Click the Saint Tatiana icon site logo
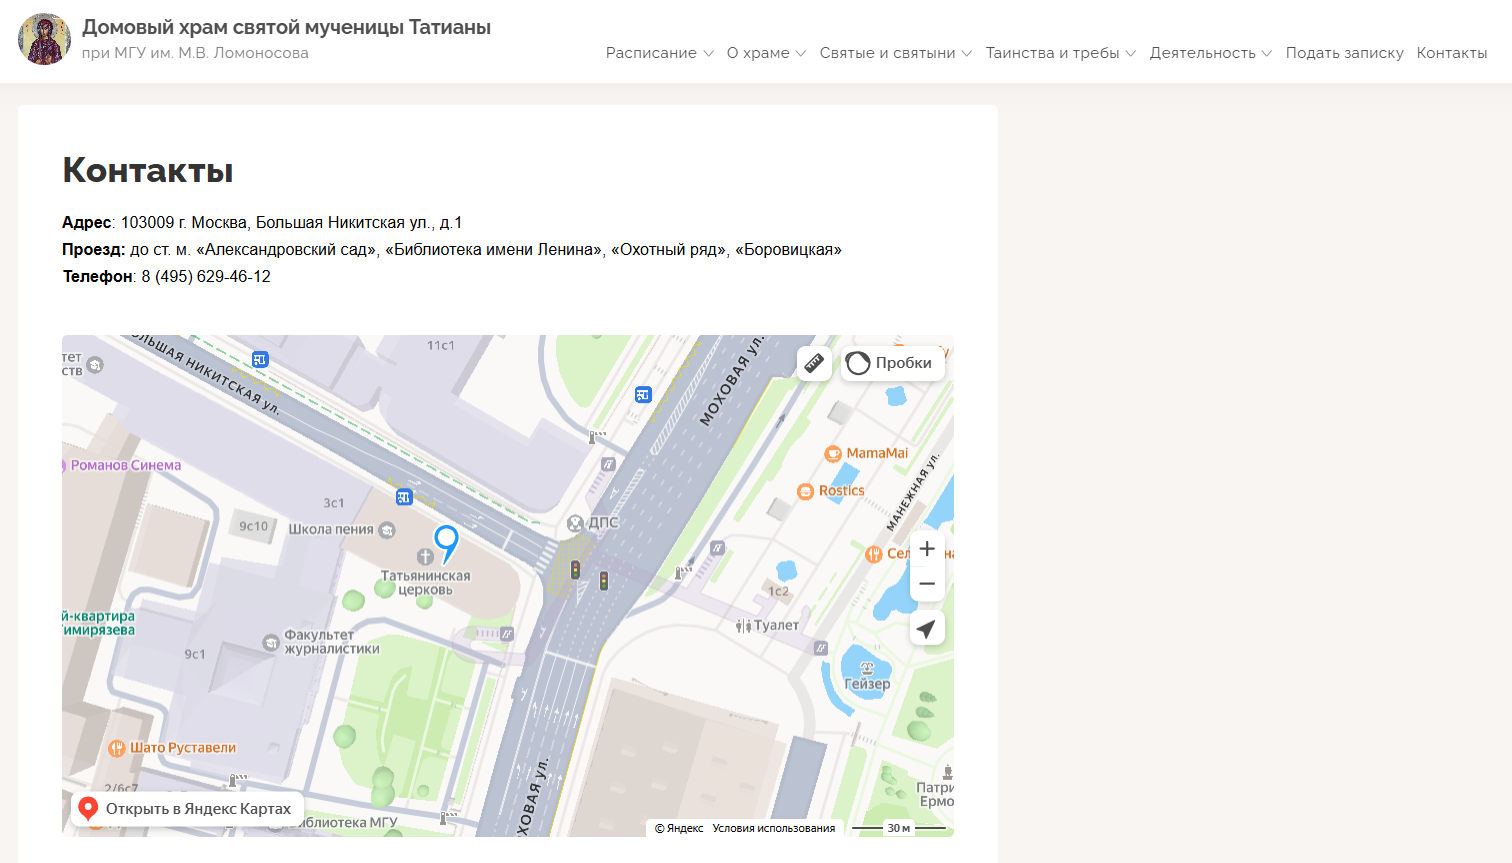The height and width of the screenshot is (863, 1512). (45, 39)
